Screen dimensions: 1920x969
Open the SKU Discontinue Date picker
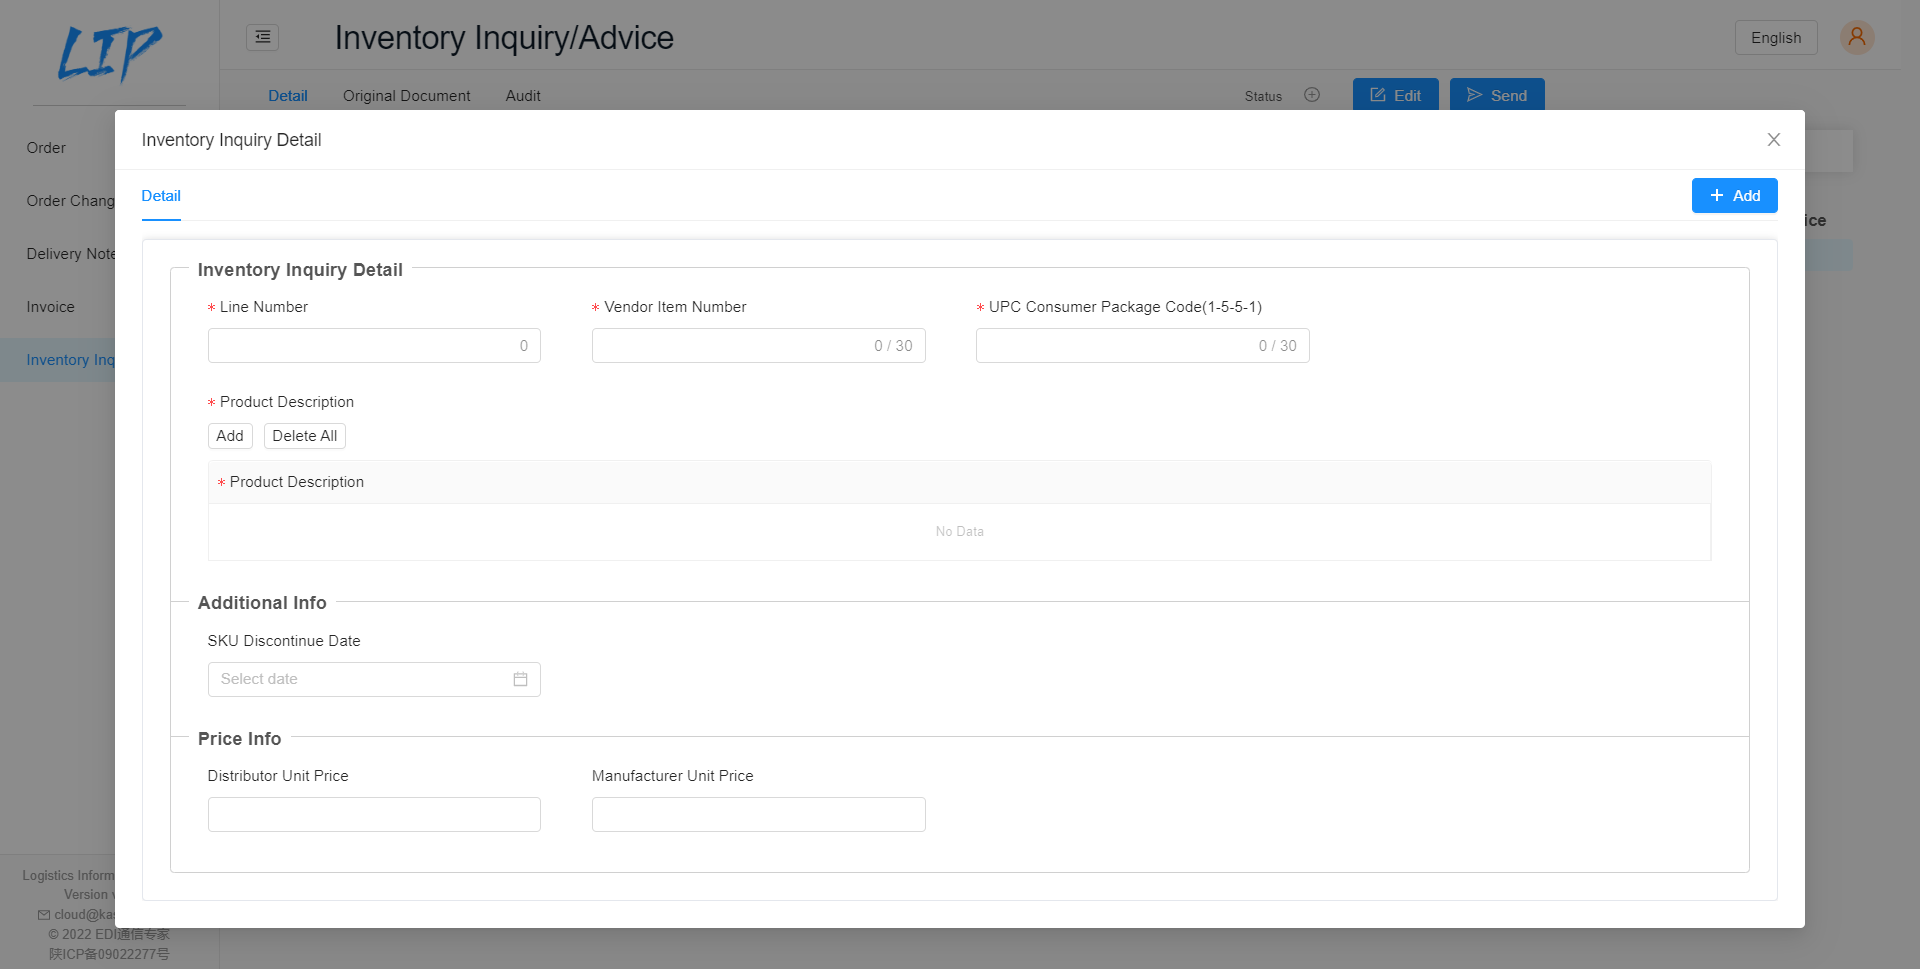(x=374, y=679)
